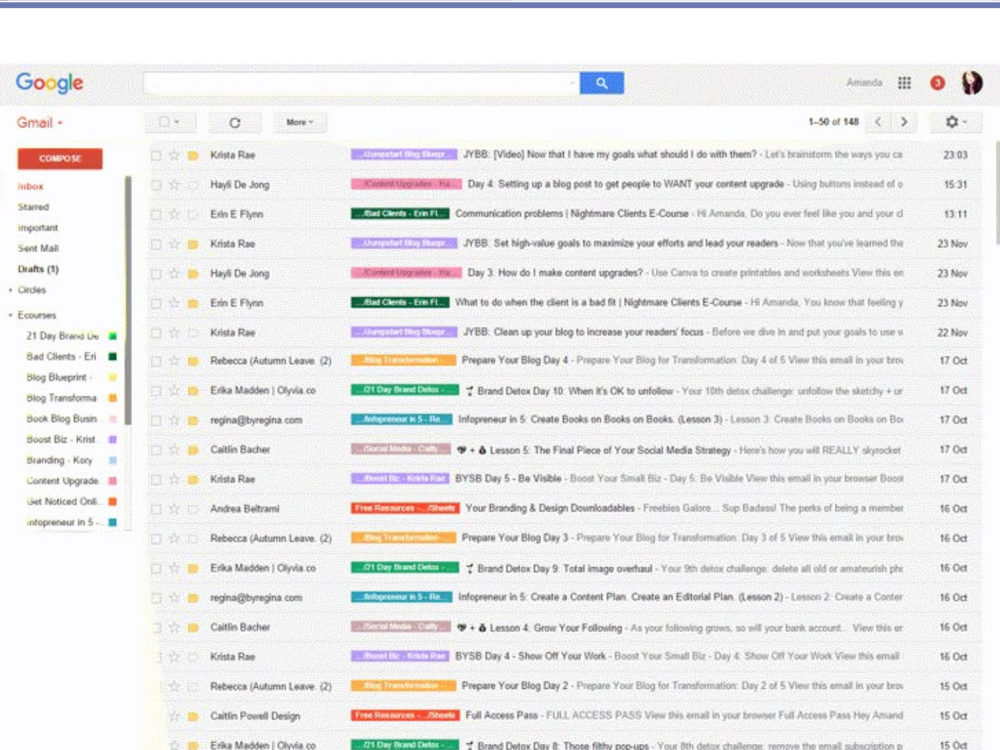Open the Important folder

[x=38, y=228]
